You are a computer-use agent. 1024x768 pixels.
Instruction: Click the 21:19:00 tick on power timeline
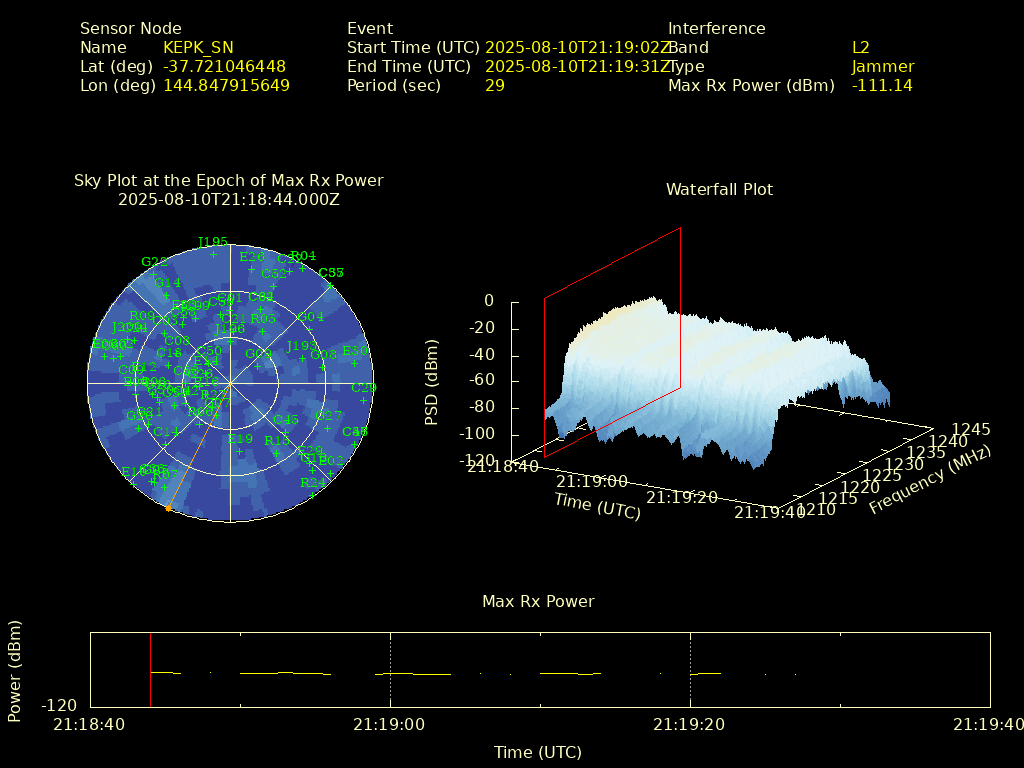[x=390, y=724]
